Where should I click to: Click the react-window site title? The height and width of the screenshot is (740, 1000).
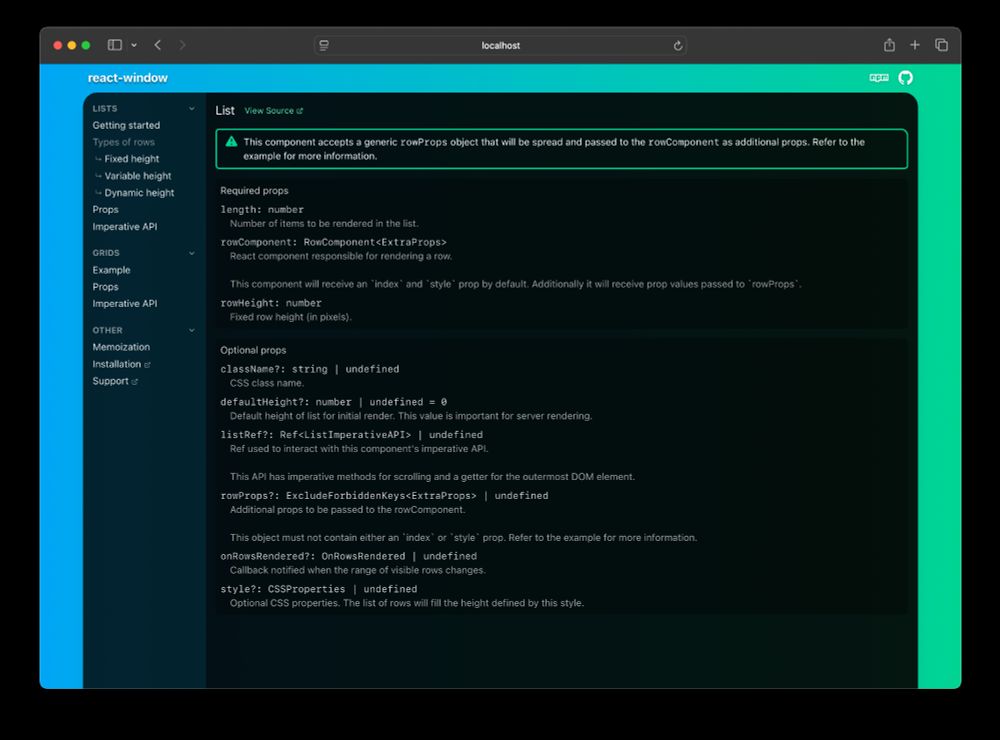(128, 78)
